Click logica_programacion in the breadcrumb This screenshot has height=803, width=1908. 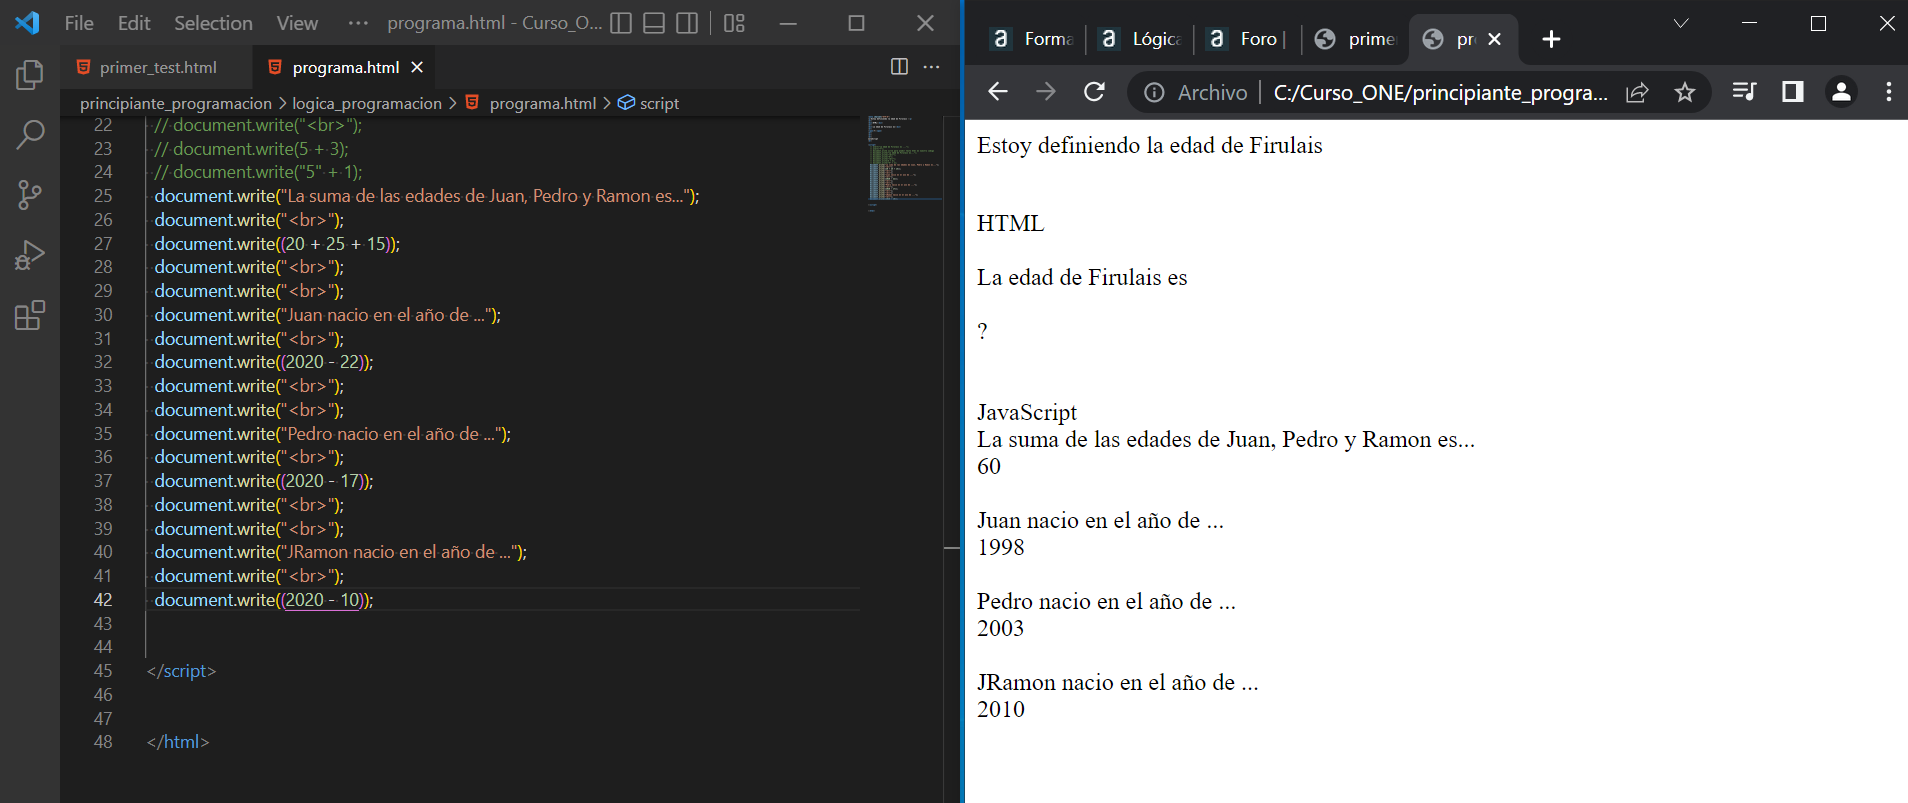tap(367, 103)
